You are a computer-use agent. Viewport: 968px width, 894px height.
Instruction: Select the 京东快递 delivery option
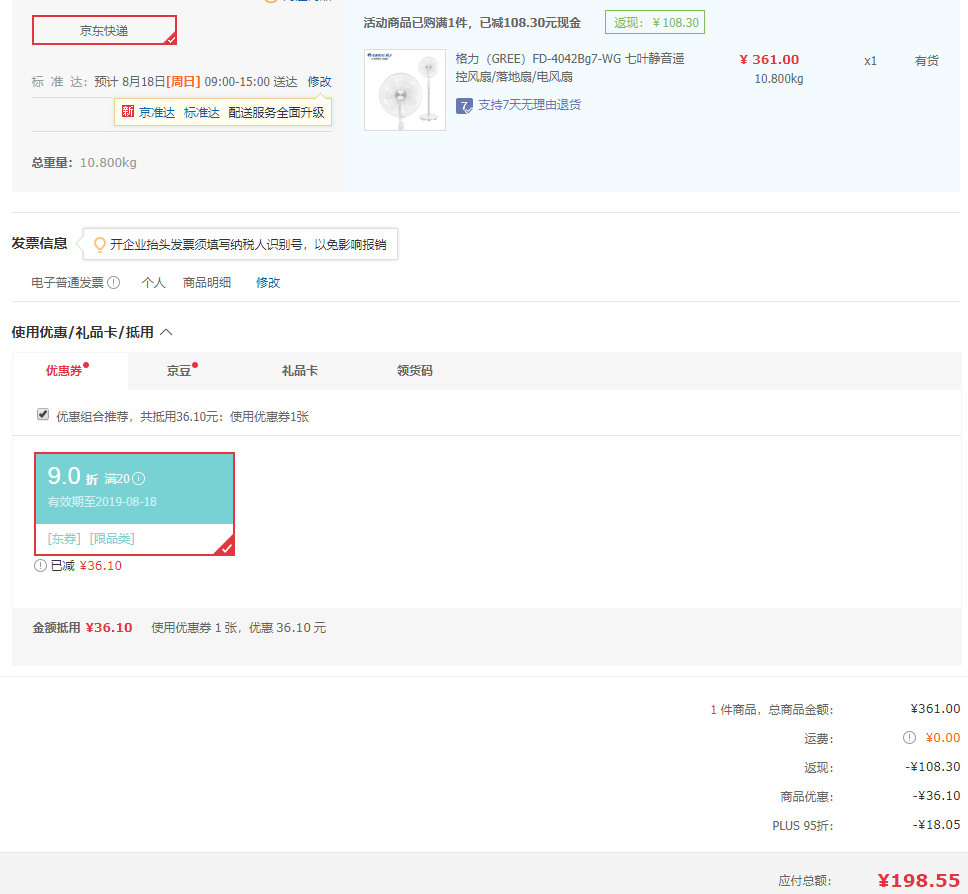click(x=104, y=30)
